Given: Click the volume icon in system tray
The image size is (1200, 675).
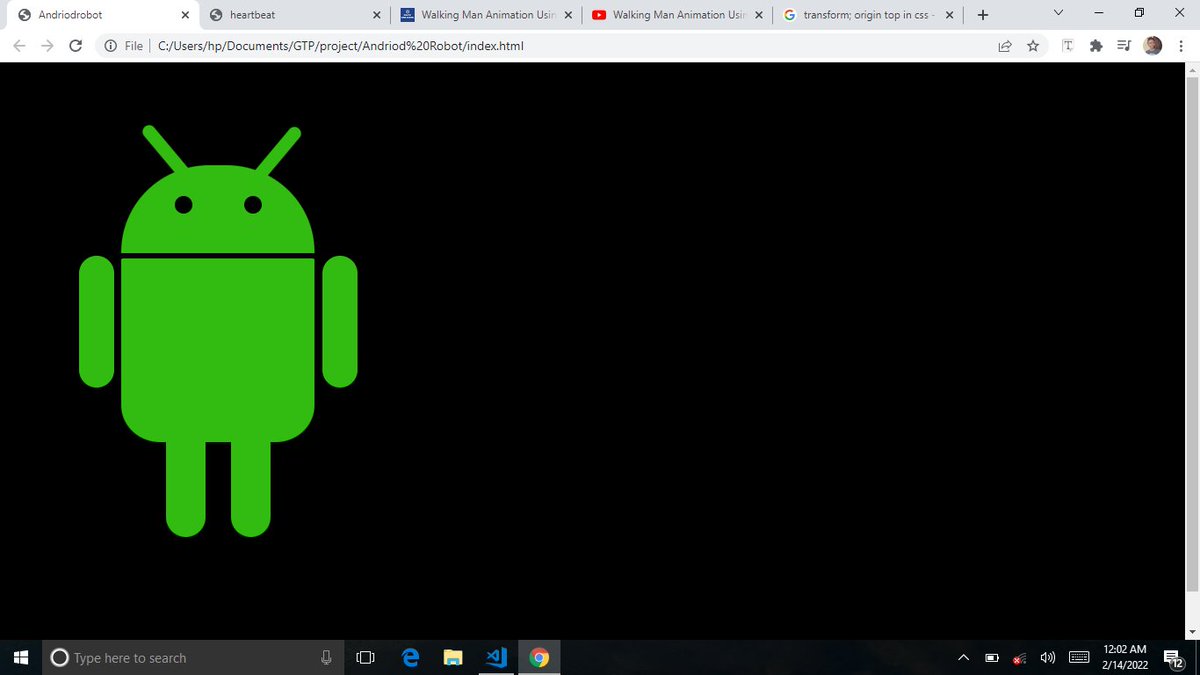Looking at the screenshot, I should tap(1047, 657).
